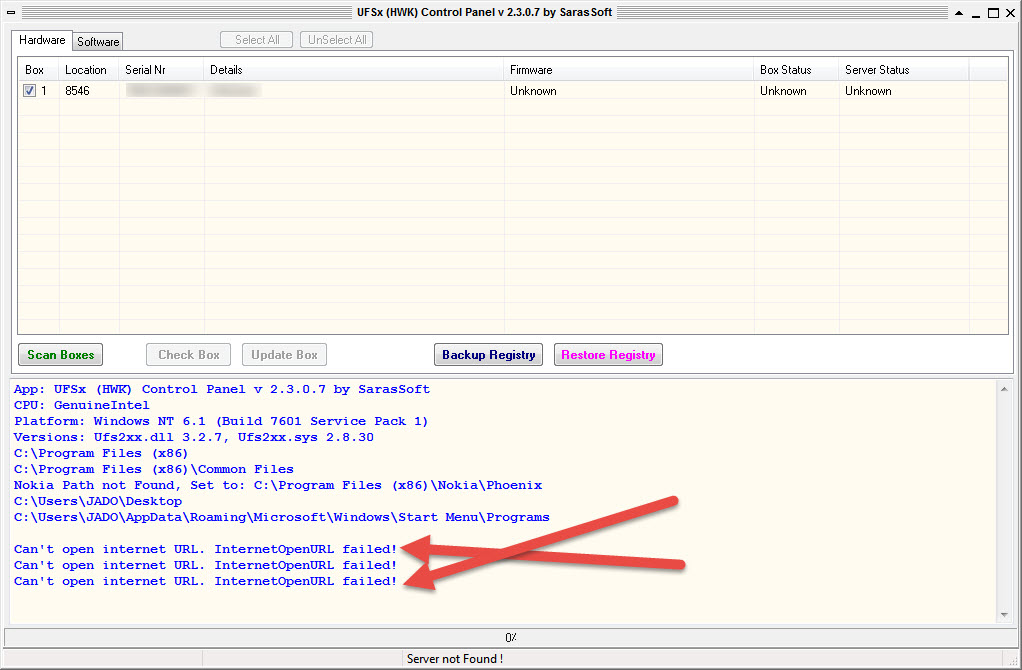Click the C:\Program Files (x86)\Common Files line
The height and width of the screenshot is (670, 1022).
click(x=154, y=469)
